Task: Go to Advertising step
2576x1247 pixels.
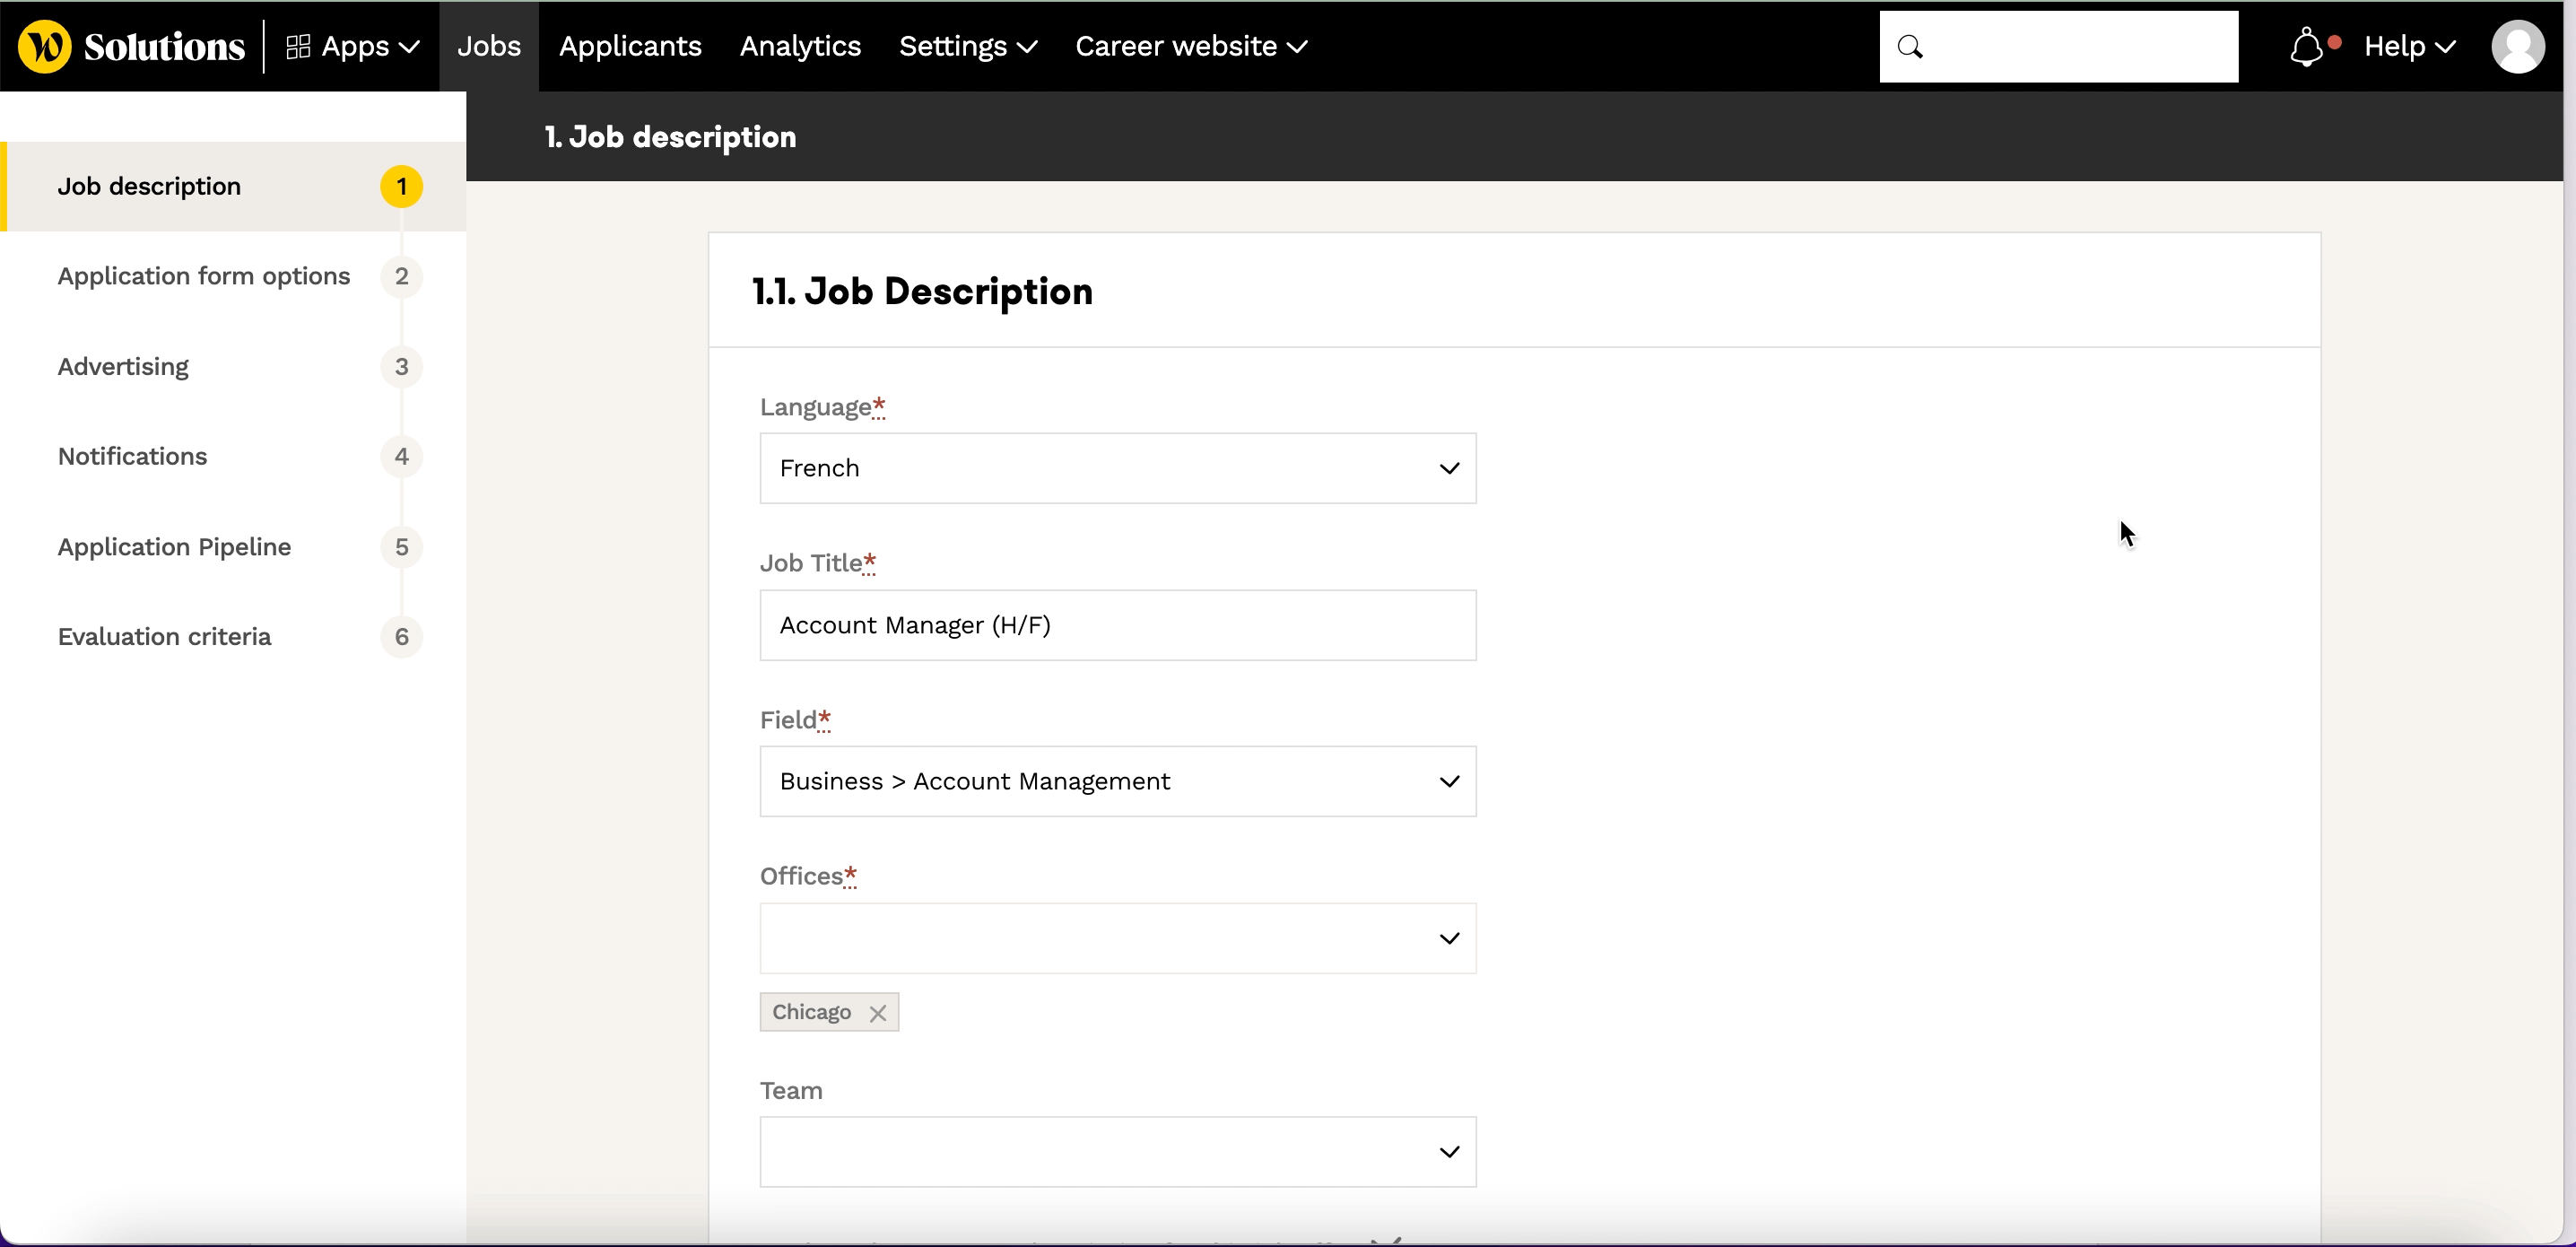Action: [123, 367]
